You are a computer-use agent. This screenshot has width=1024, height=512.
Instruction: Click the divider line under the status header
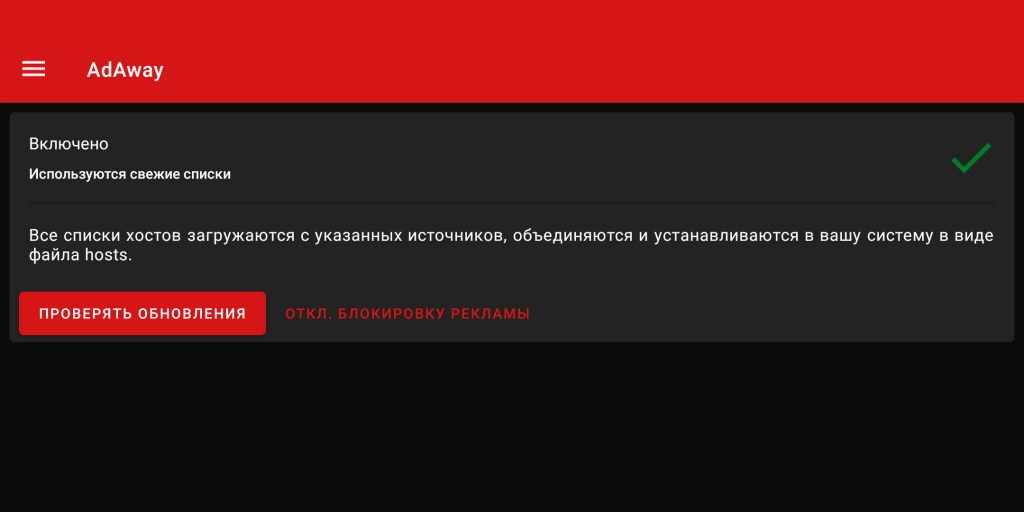point(511,203)
